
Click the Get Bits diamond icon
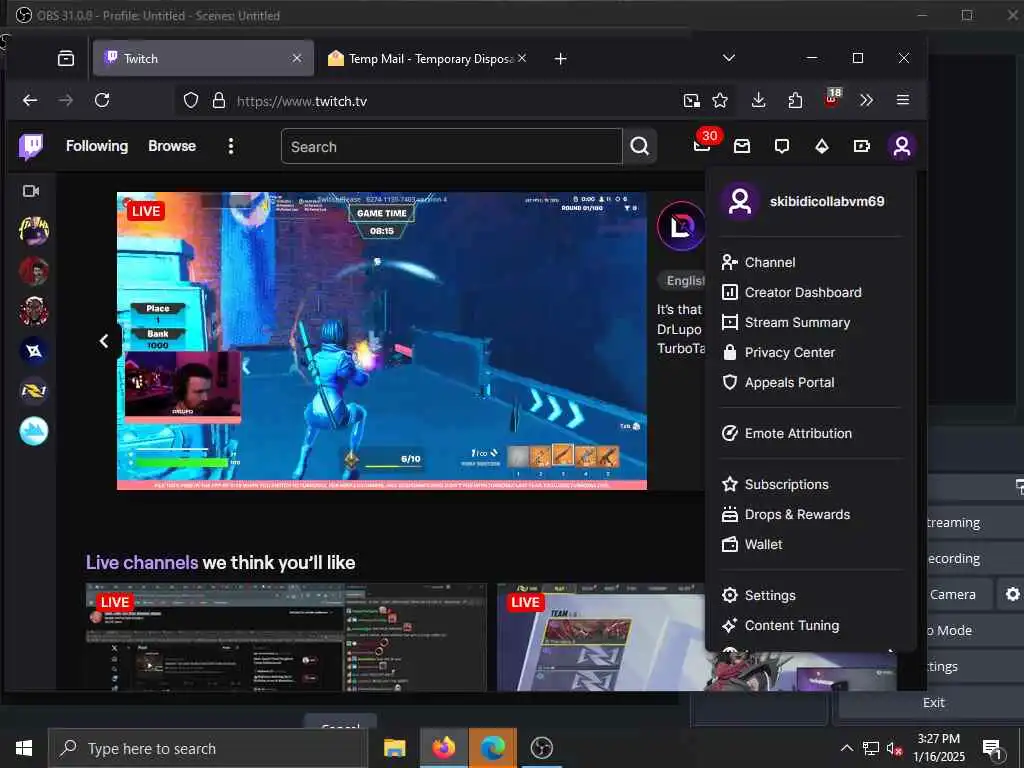tap(822, 146)
